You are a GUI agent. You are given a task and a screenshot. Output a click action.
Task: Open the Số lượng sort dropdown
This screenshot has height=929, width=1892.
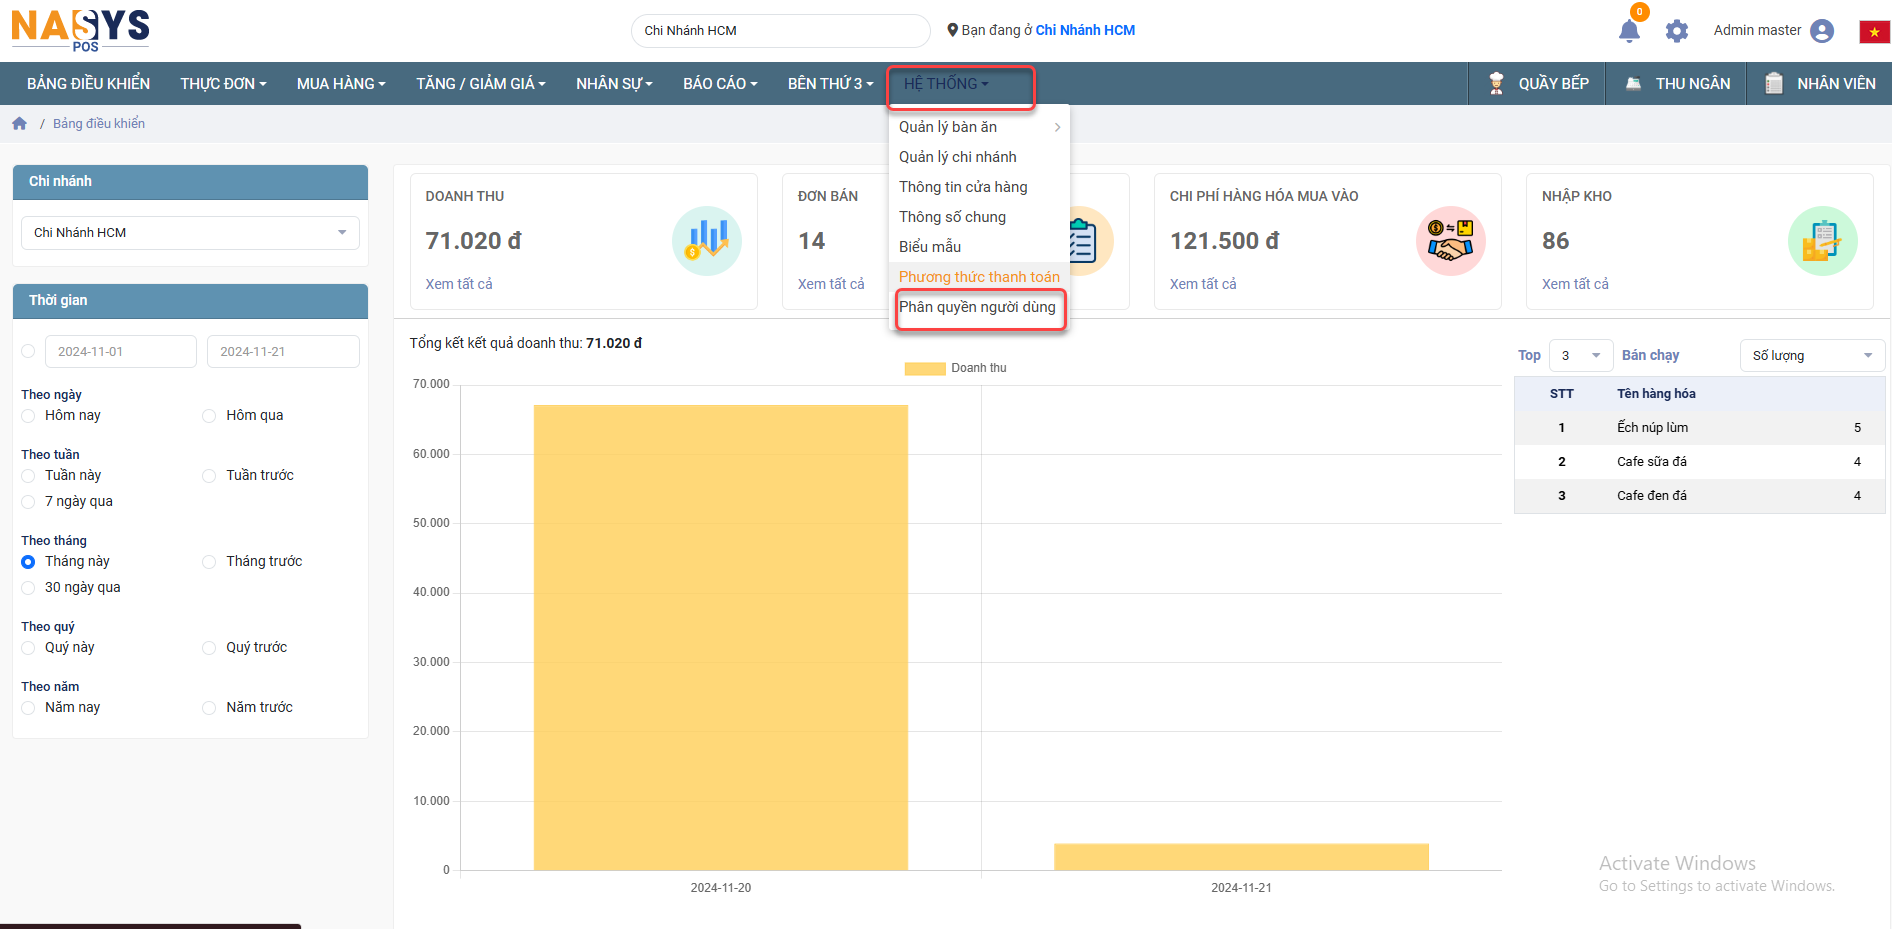click(x=1812, y=356)
